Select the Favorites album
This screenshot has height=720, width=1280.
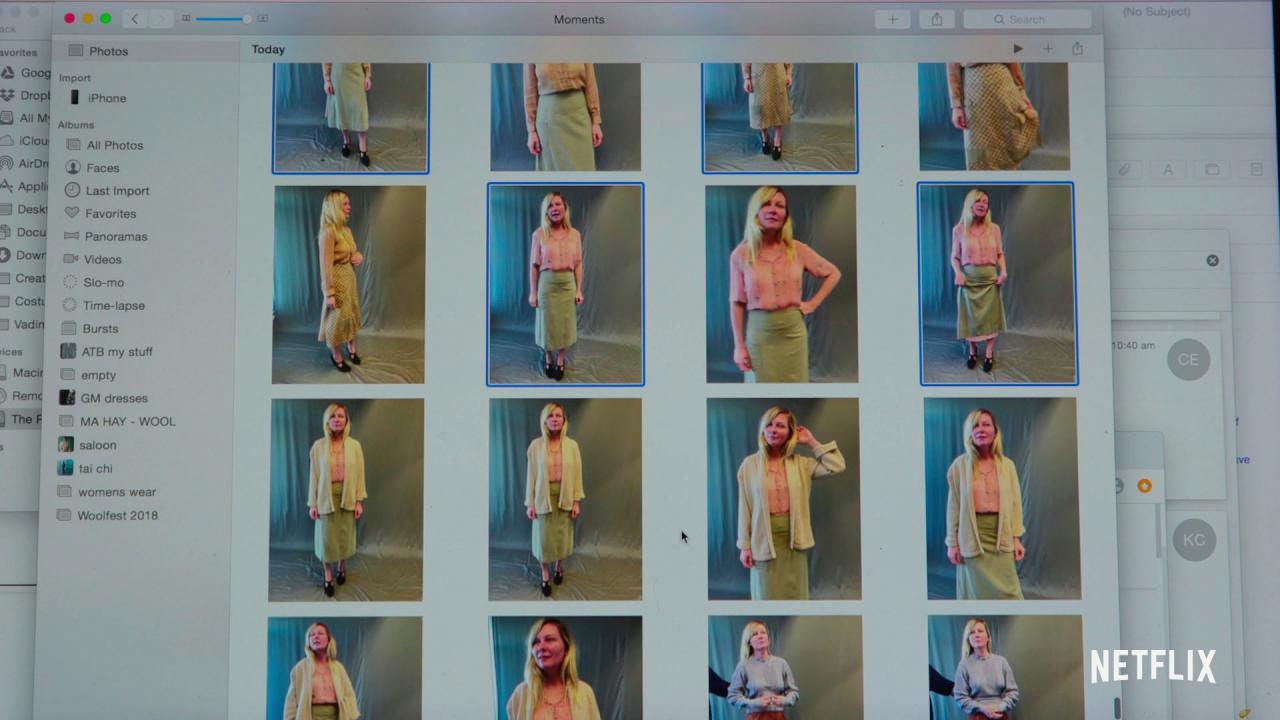pyautogui.click(x=110, y=214)
